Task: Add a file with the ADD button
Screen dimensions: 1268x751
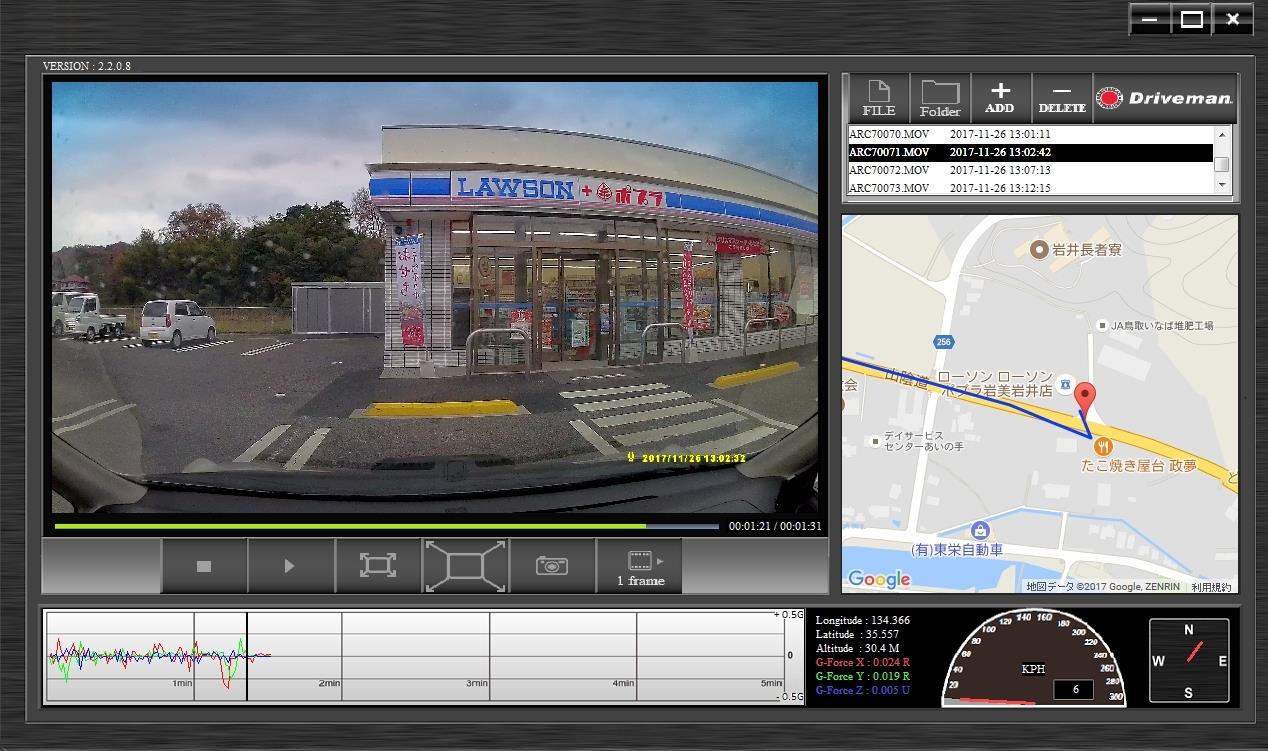Action: point(1000,98)
